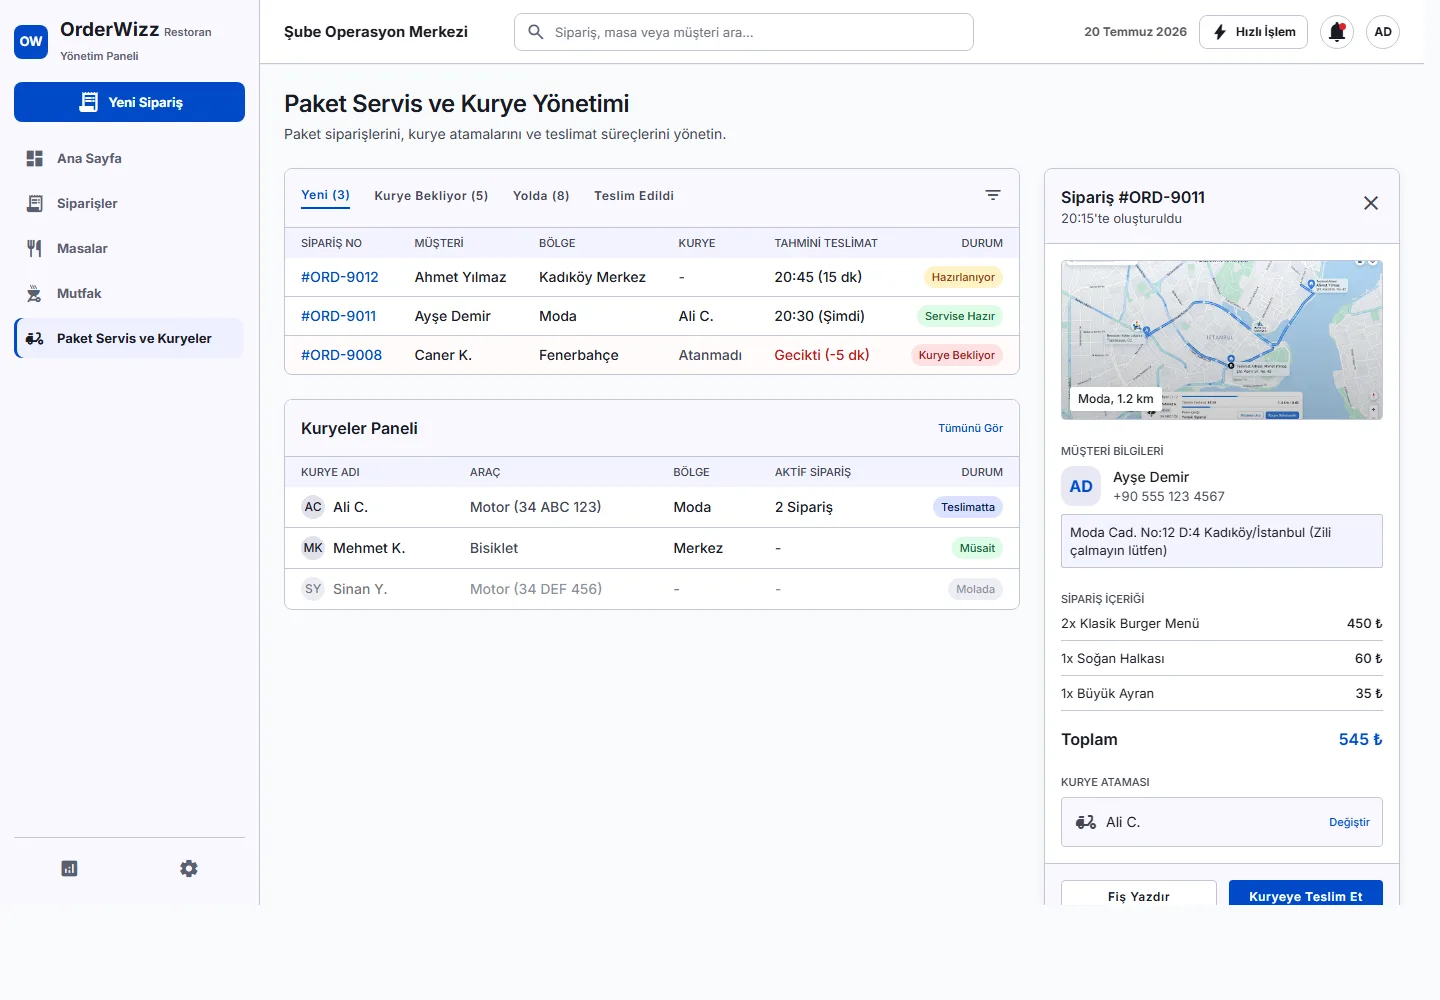Click Müsait status badge
Image resolution: width=1440 pixels, height=1000 pixels.
tap(977, 548)
